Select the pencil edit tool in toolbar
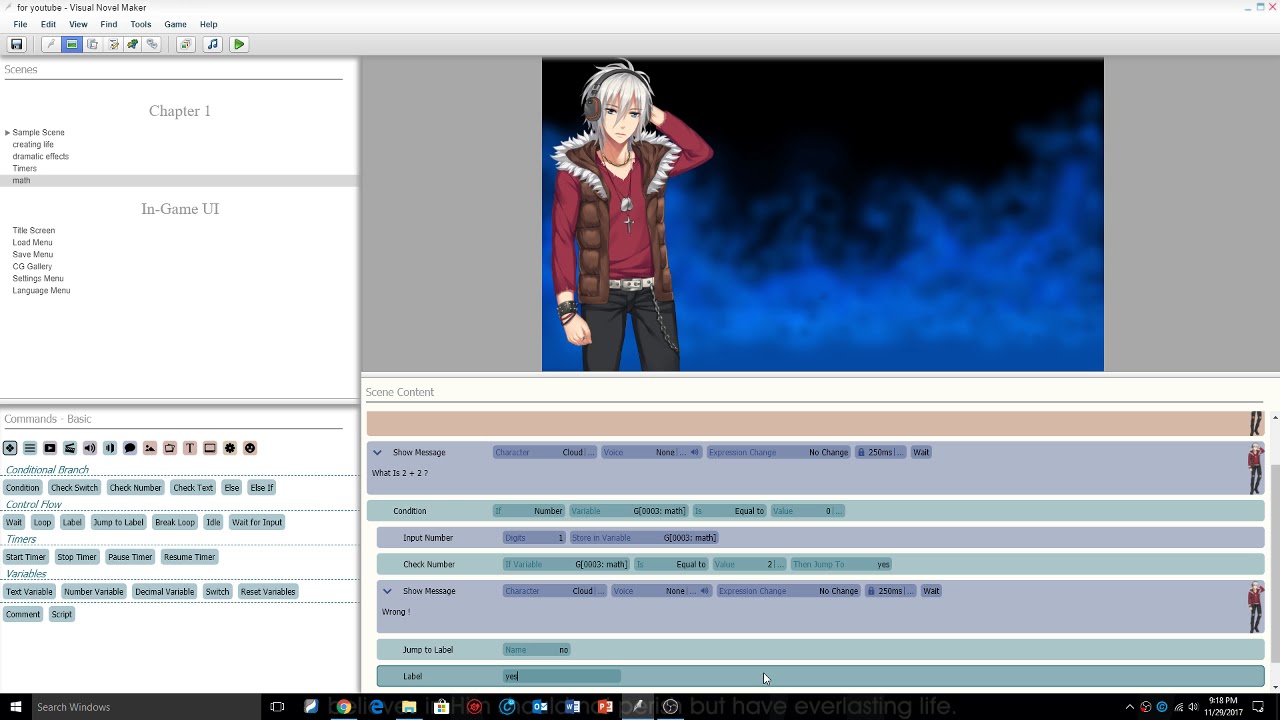The height and width of the screenshot is (720, 1280). [51, 44]
